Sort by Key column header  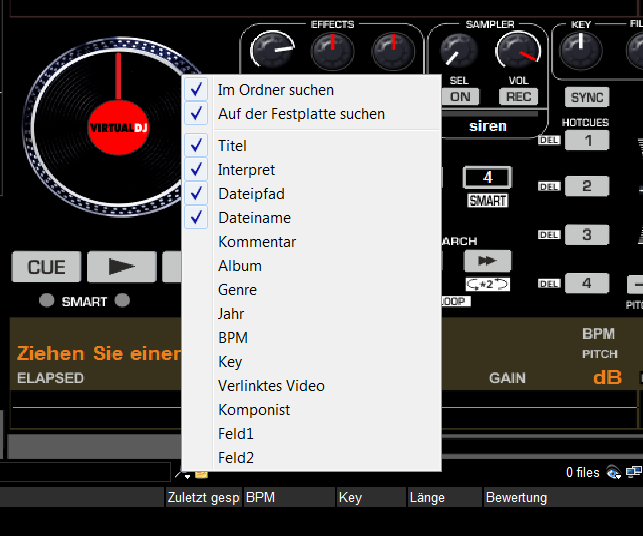click(x=372, y=497)
